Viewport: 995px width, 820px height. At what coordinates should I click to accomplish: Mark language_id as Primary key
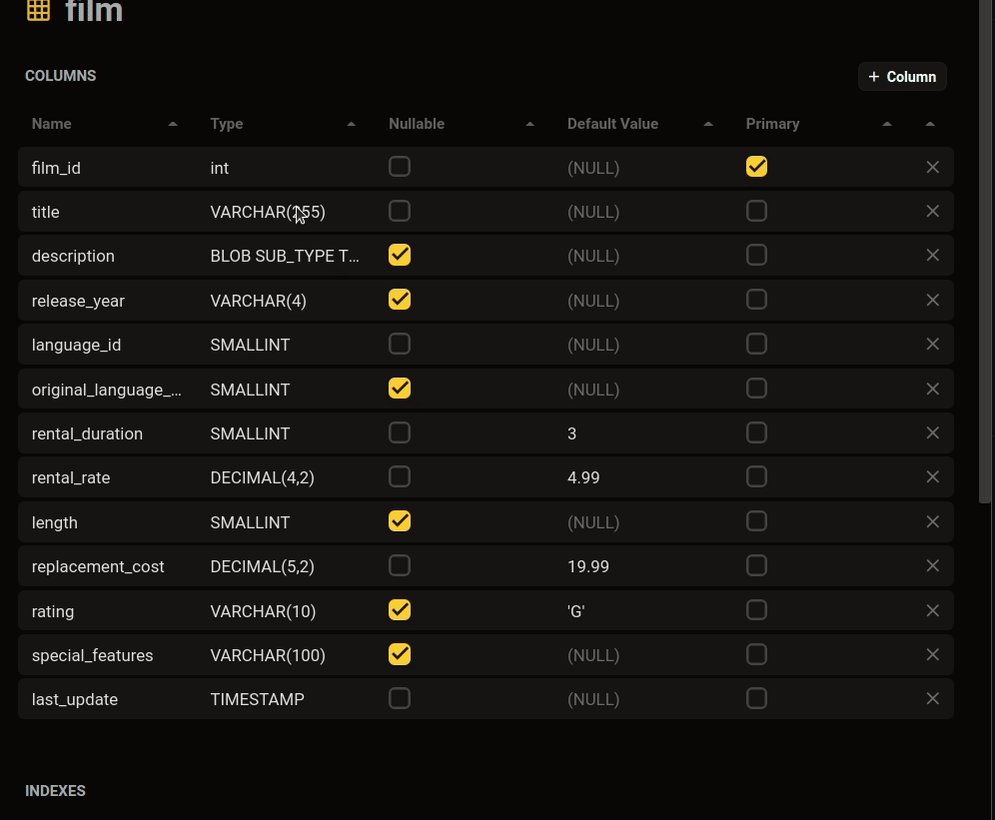[x=756, y=344]
